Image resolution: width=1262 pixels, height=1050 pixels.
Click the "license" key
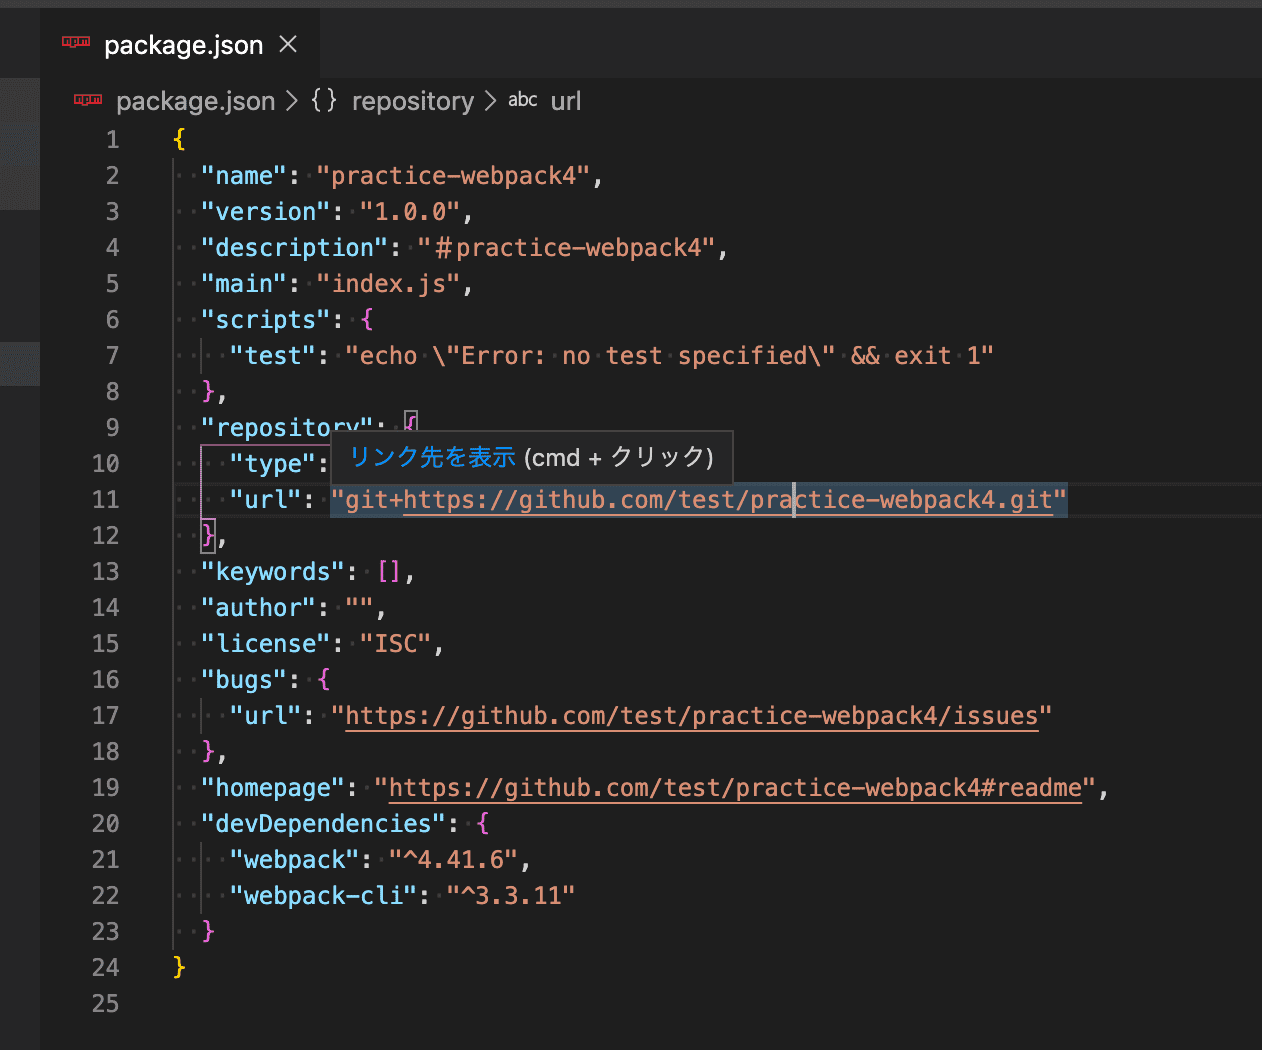265,643
